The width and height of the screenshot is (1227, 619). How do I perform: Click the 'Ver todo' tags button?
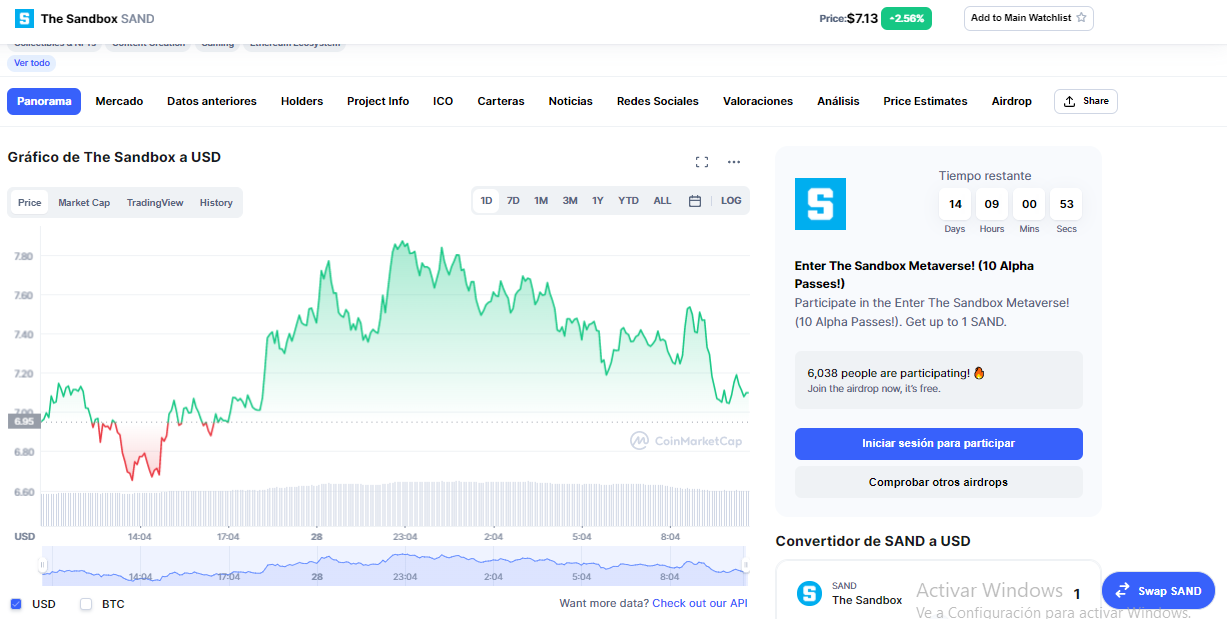32,63
